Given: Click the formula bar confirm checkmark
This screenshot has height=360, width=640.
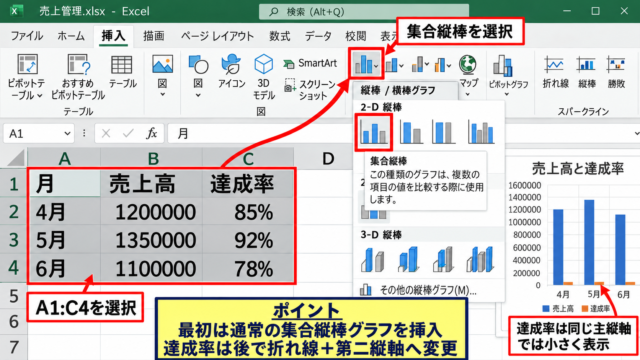Looking at the screenshot, I should pyautogui.click(x=128, y=133).
